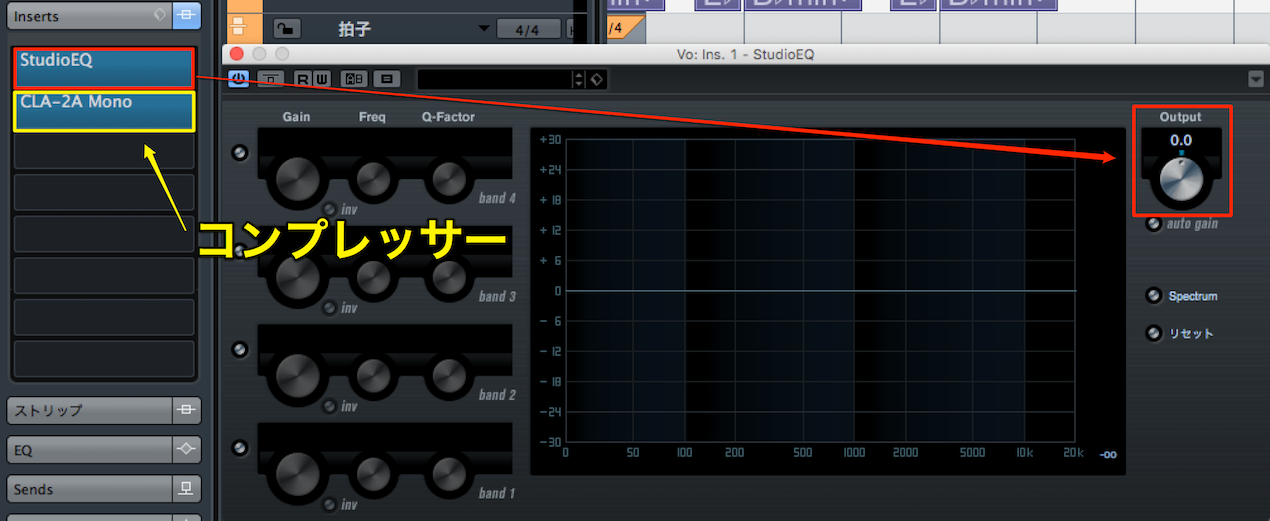Image resolution: width=1270 pixels, height=521 pixels.
Task: Switch A/B settings in plug-in toolbar
Action: pyautogui.click(x=354, y=78)
